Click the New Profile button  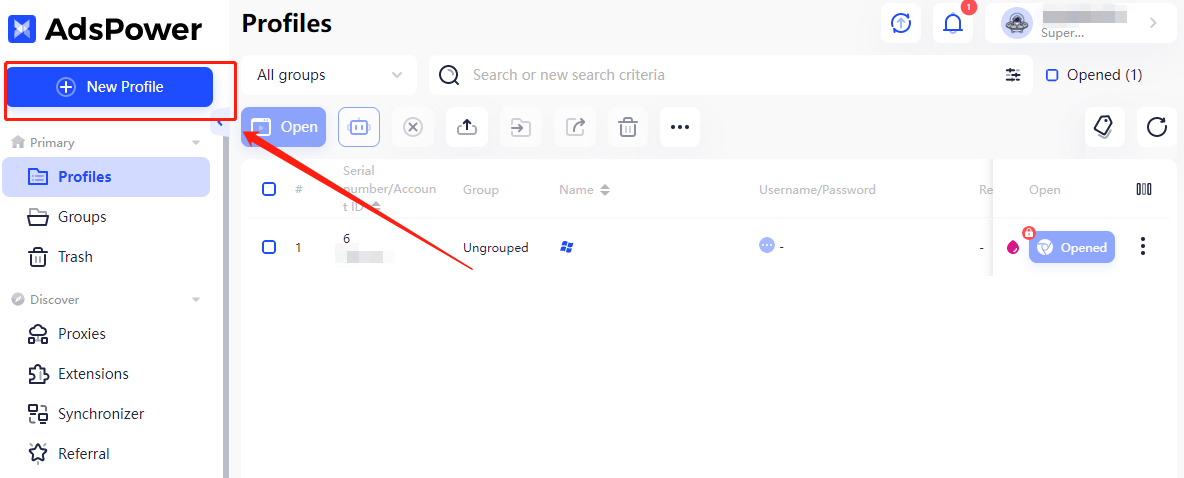(110, 87)
